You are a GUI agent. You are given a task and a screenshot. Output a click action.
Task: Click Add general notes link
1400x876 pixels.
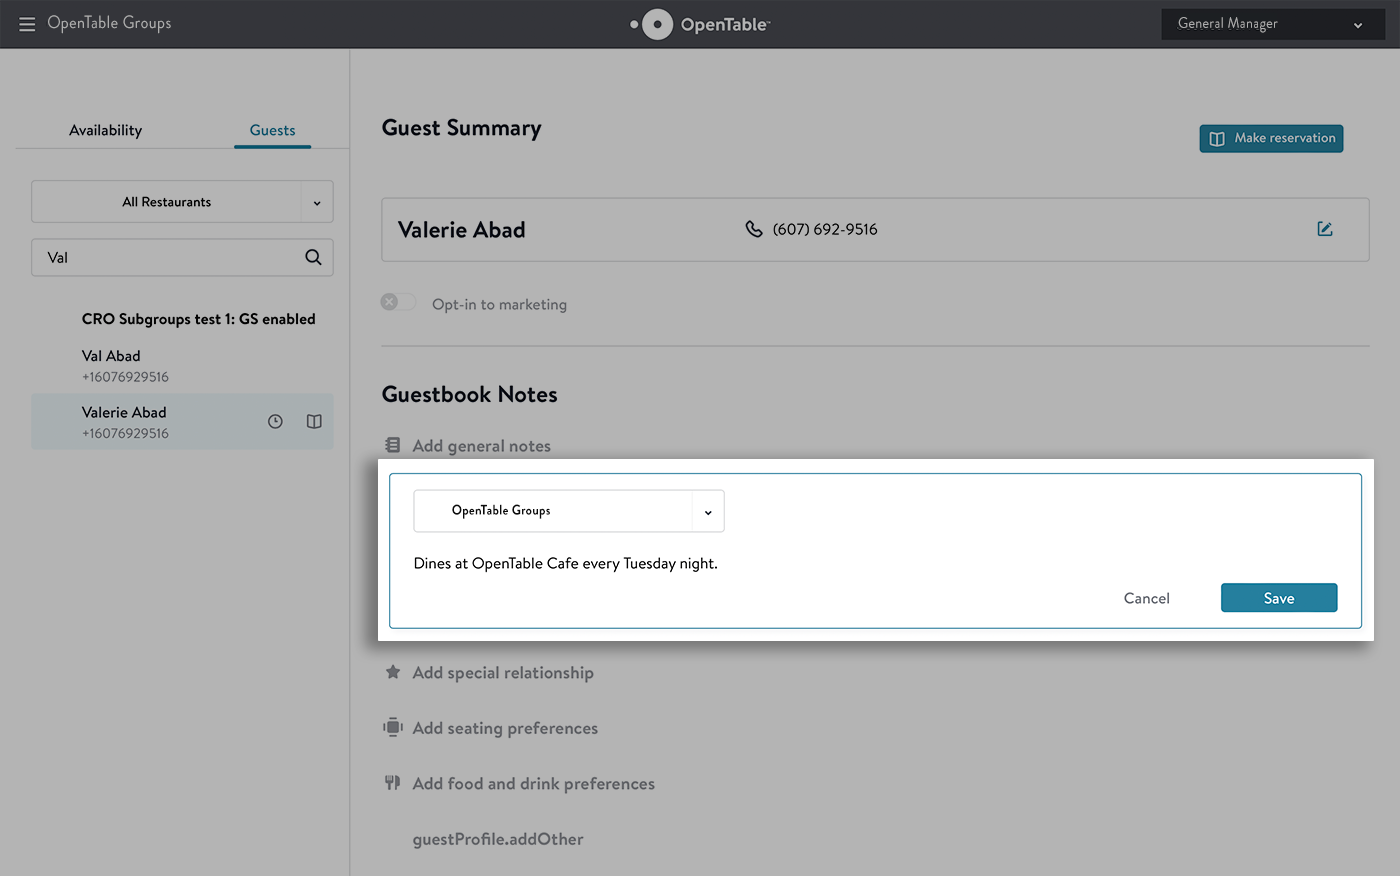click(x=481, y=446)
